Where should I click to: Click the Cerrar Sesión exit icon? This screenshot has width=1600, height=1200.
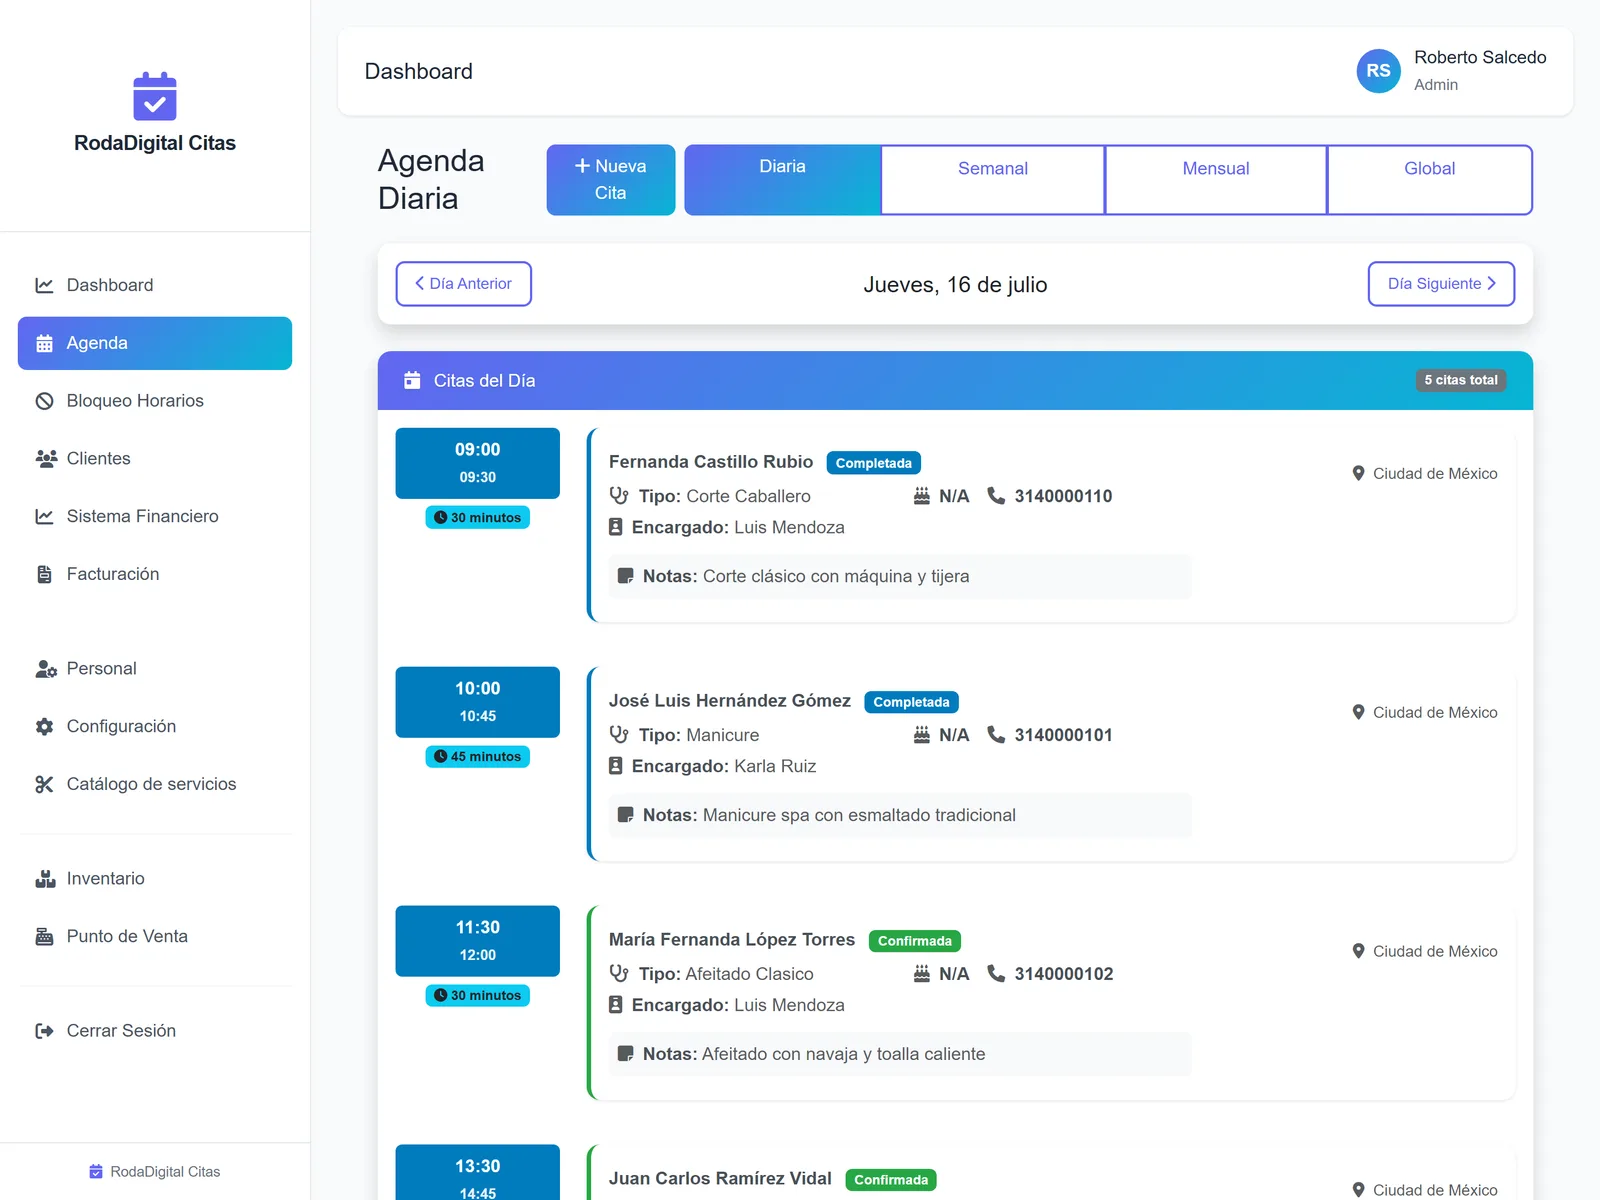[x=44, y=1031]
